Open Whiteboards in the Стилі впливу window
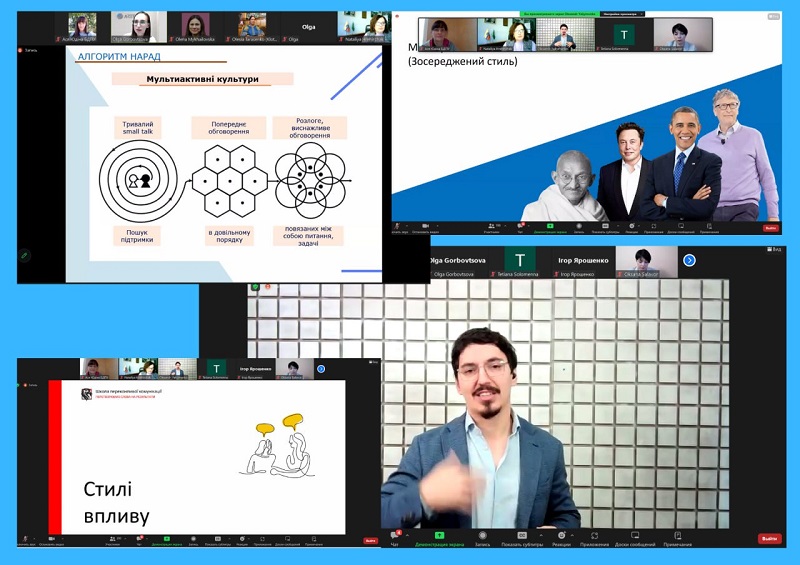Image resolution: width=800 pixels, height=565 pixels. (287, 541)
